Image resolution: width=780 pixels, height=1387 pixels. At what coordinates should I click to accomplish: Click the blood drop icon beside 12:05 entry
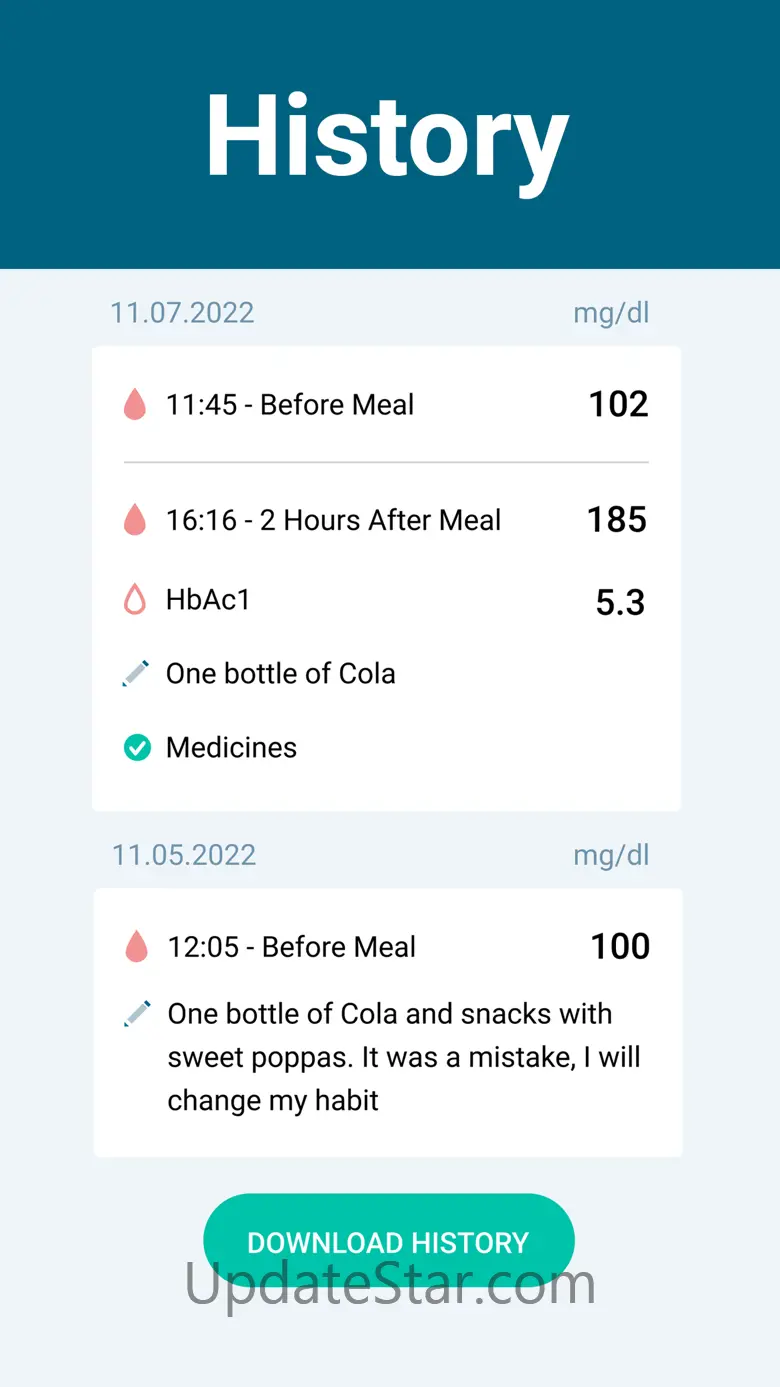pyautogui.click(x=137, y=947)
